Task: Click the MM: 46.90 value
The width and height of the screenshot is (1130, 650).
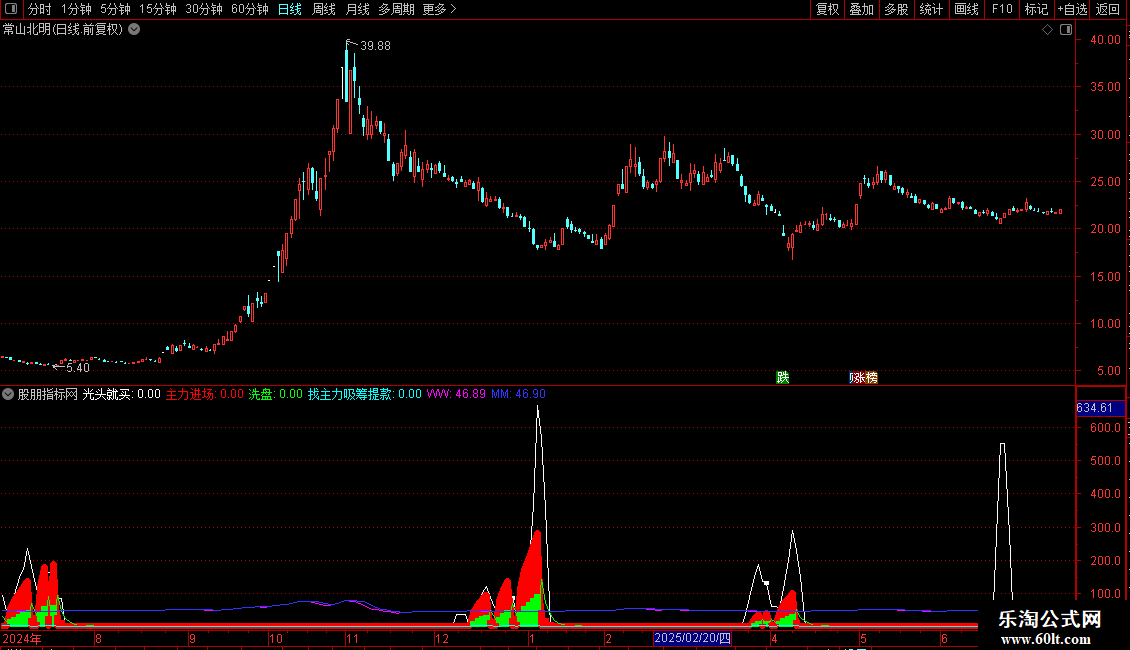Action: 518,394
